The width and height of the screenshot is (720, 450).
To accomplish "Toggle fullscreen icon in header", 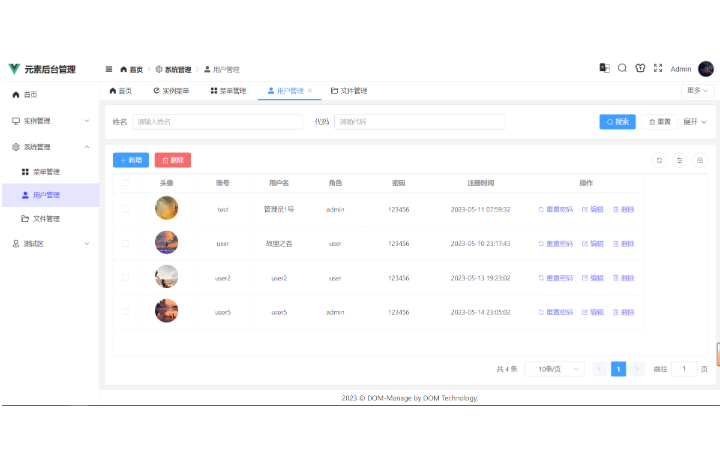I will (658, 68).
